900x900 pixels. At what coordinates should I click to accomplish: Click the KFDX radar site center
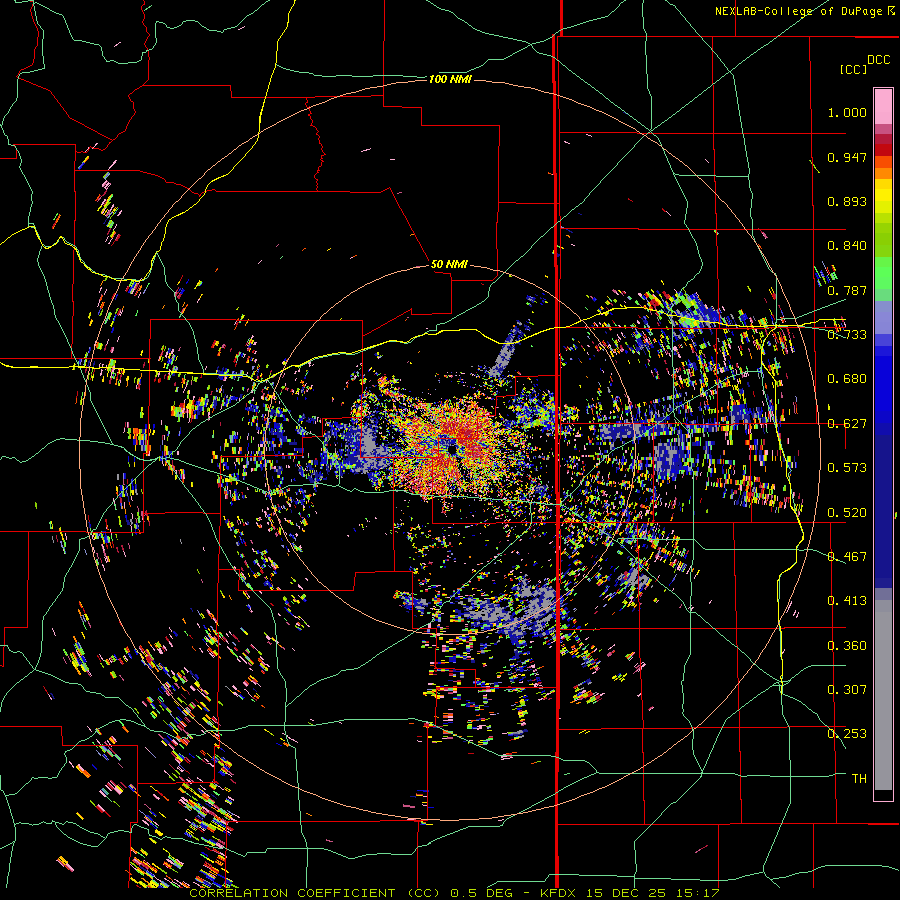453,449
